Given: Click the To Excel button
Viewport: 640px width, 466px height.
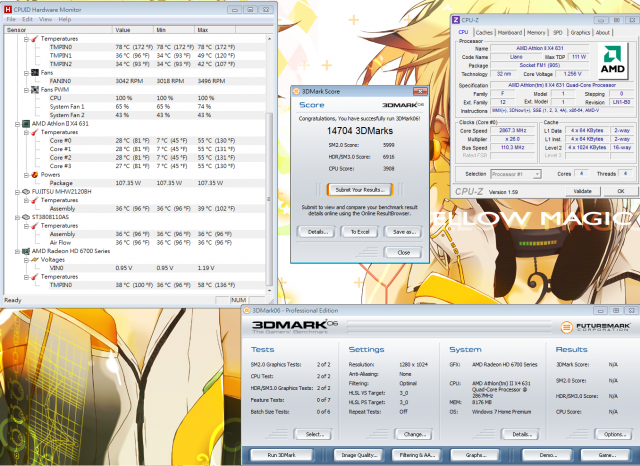Looking at the screenshot, I should point(360,232).
